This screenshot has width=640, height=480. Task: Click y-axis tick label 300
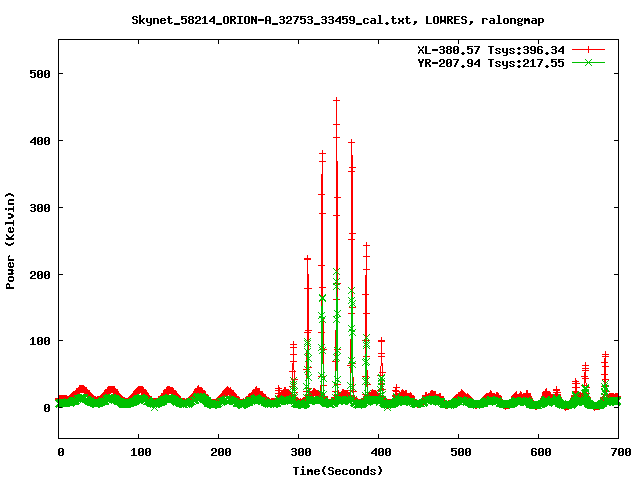pyautogui.click(x=40, y=208)
